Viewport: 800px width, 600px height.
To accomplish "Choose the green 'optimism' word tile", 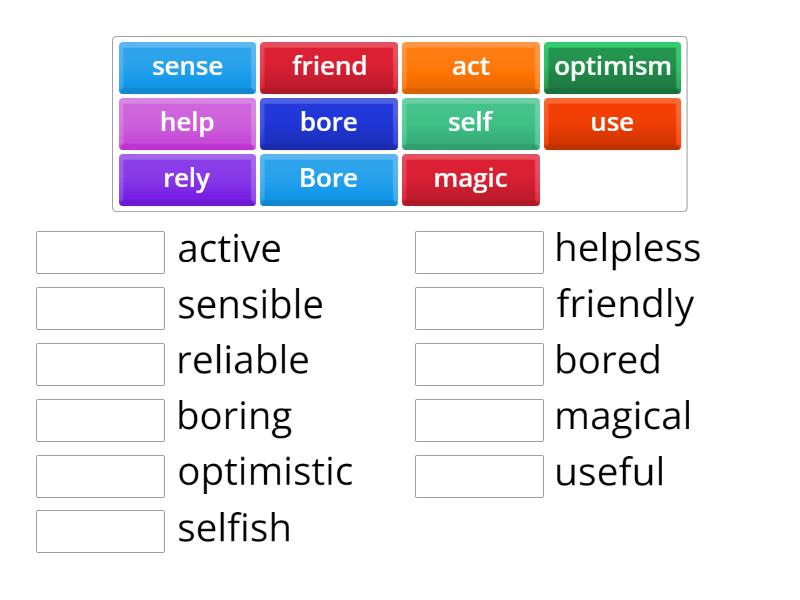I will point(612,67).
